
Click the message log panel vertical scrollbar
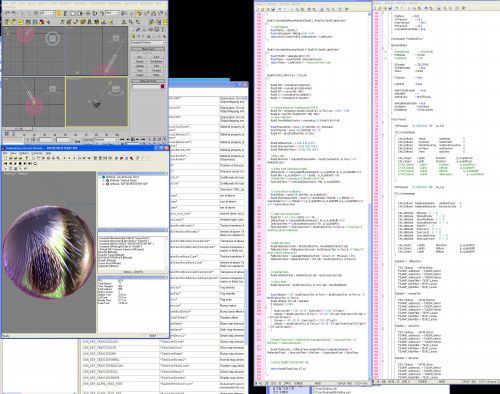click(x=166, y=253)
